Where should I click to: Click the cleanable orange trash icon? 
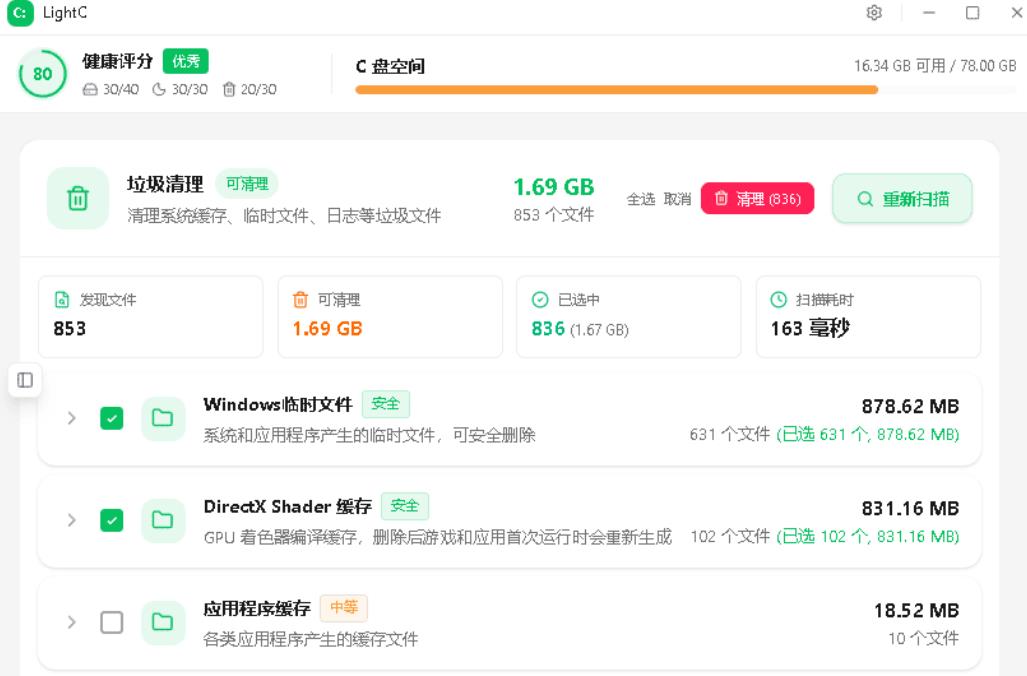pyautogui.click(x=300, y=299)
